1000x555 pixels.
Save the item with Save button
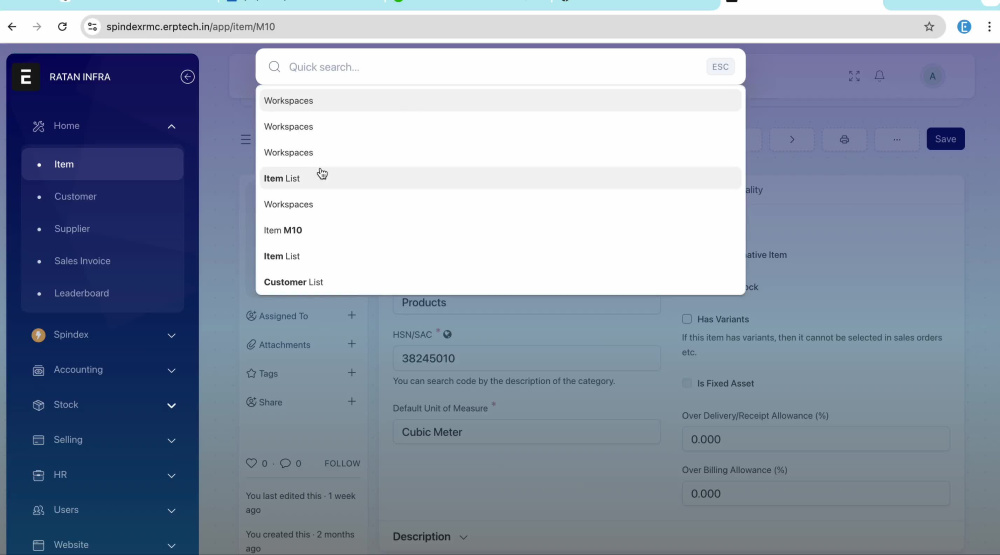click(945, 139)
